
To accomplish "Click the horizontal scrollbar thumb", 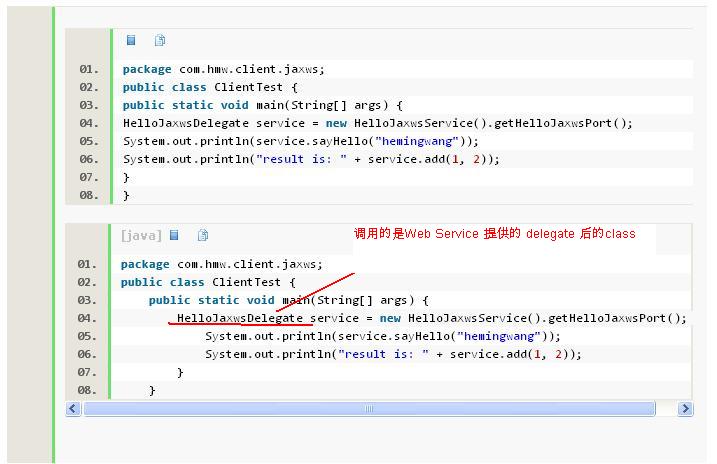I will point(369,408).
